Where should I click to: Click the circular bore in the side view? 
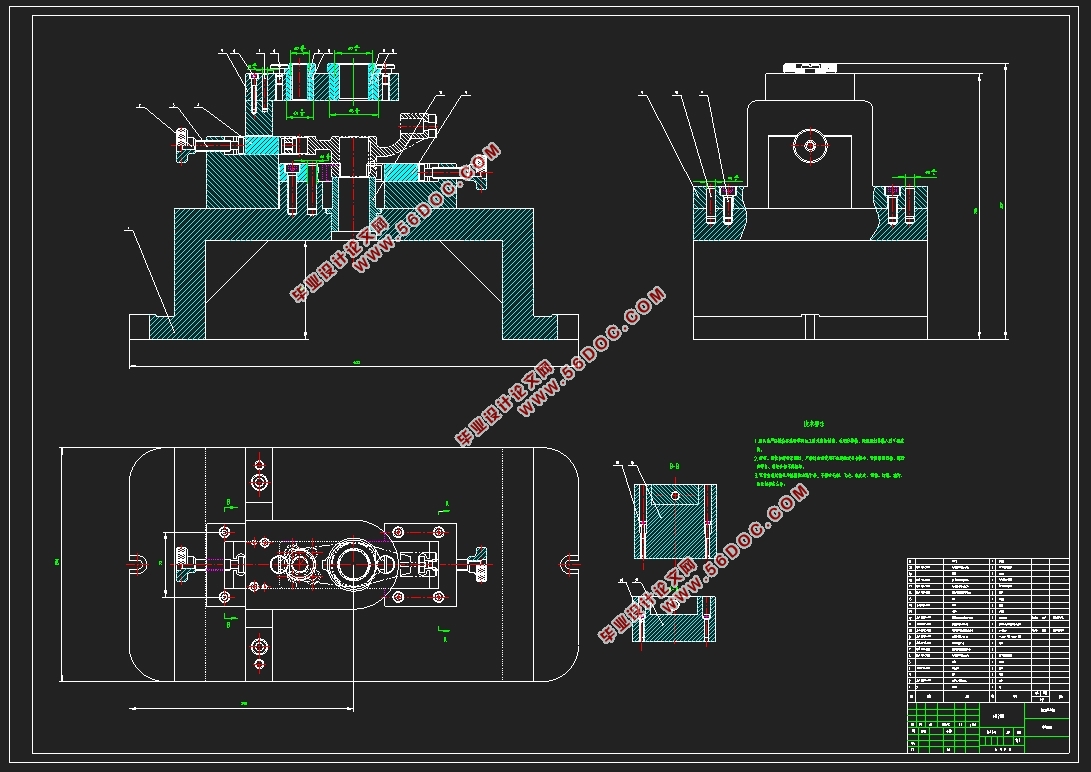point(810,147)
